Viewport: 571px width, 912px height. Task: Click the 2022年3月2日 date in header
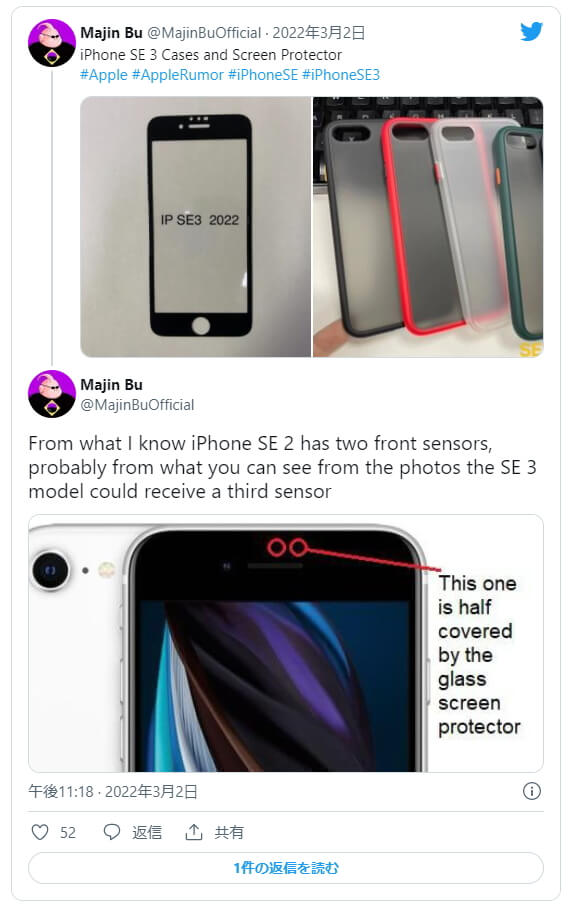click(319, 33)
